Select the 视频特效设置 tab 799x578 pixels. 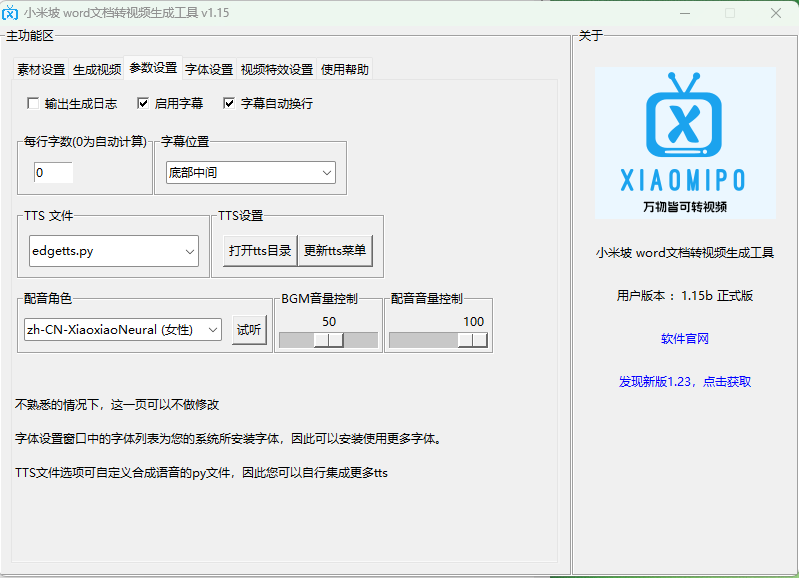277,70
